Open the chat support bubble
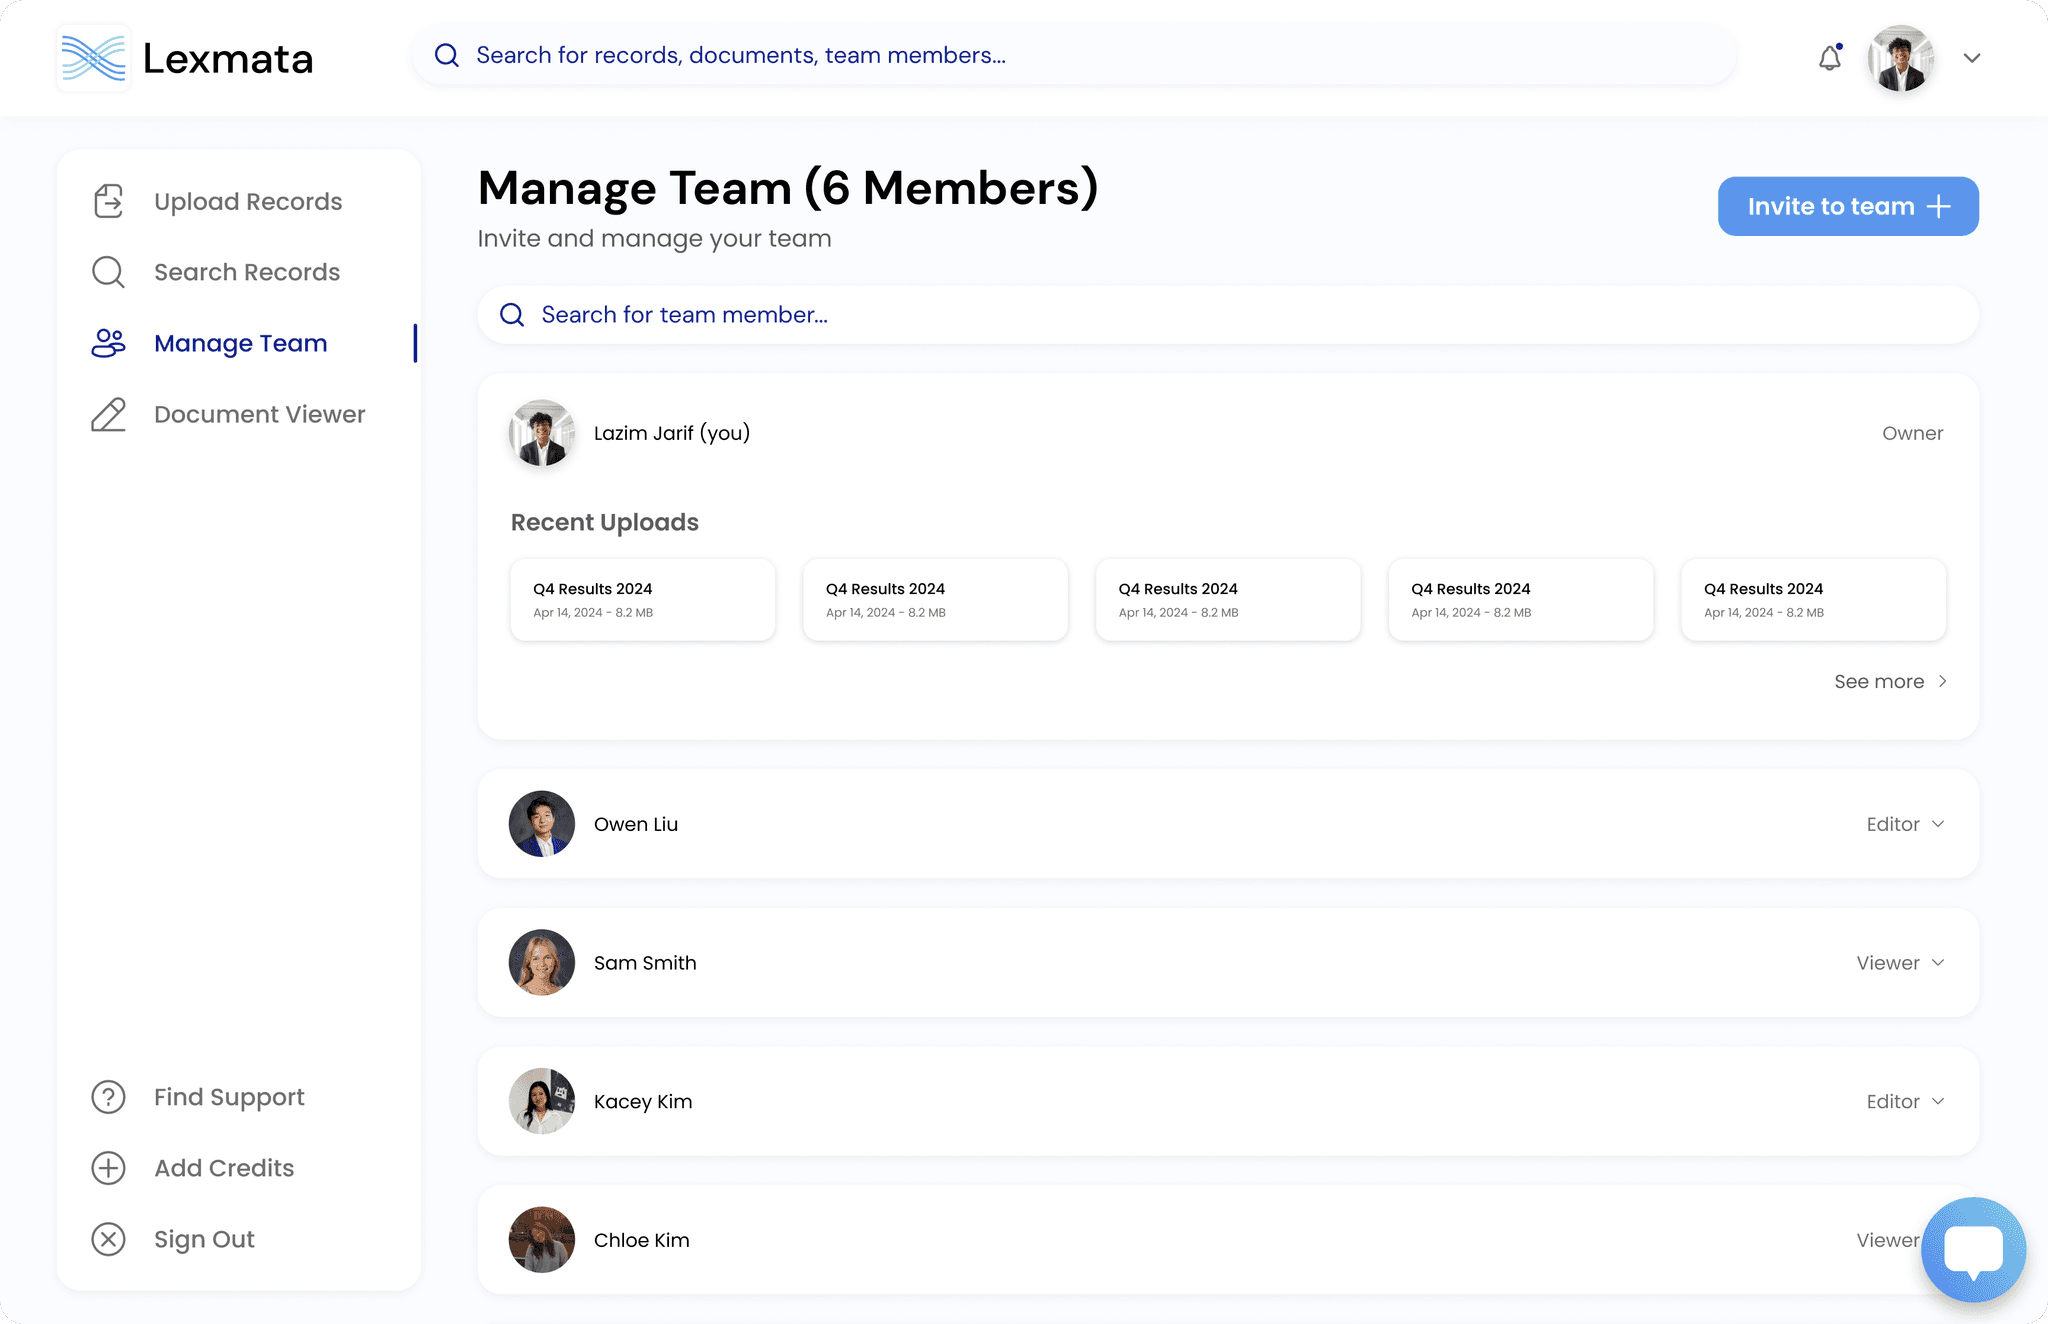The height and width of the screenshot is (1324, 2048). click(x=1973, y=1249)
